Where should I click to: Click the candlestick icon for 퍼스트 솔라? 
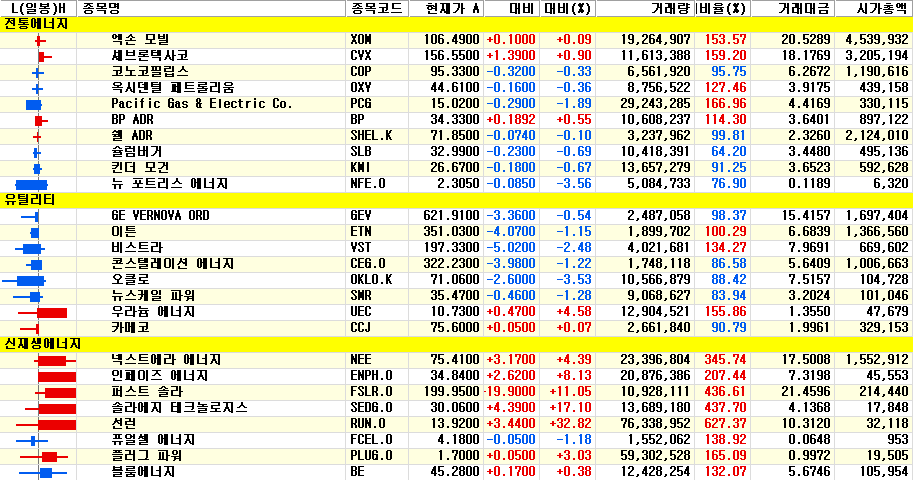tap(56, 393)
